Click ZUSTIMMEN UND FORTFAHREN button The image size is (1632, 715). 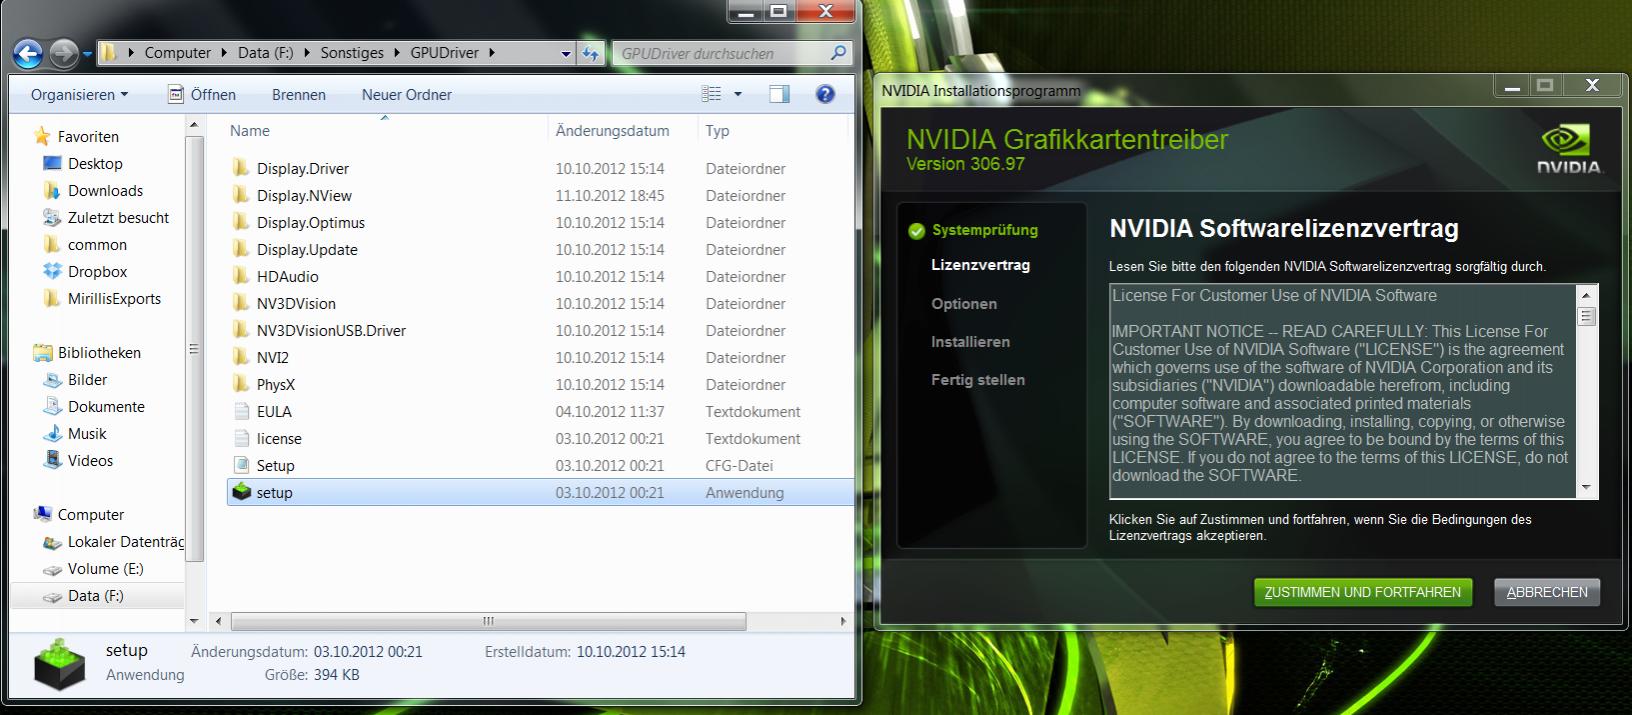(x=1363, y=592)
